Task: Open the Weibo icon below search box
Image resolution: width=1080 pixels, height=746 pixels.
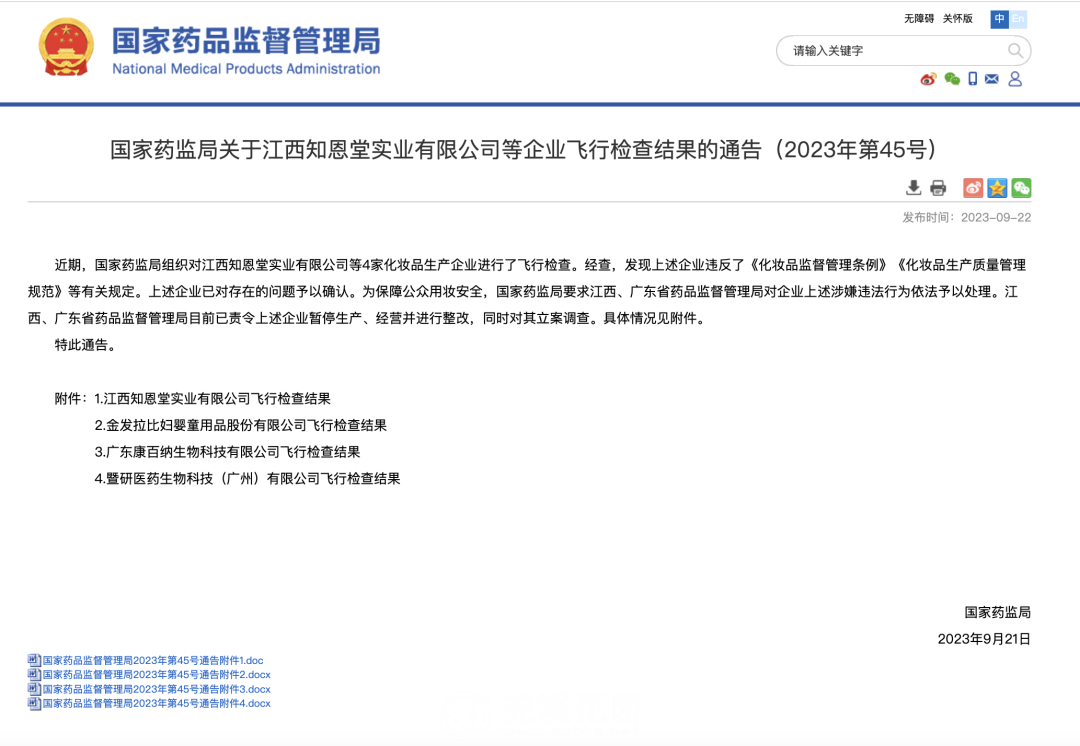Action: tap(928, 79)
